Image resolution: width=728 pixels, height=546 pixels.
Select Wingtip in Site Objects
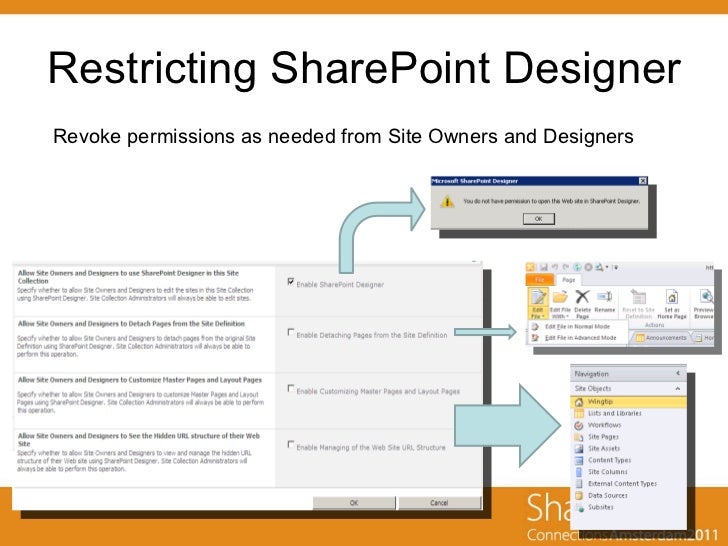point(629,402)
